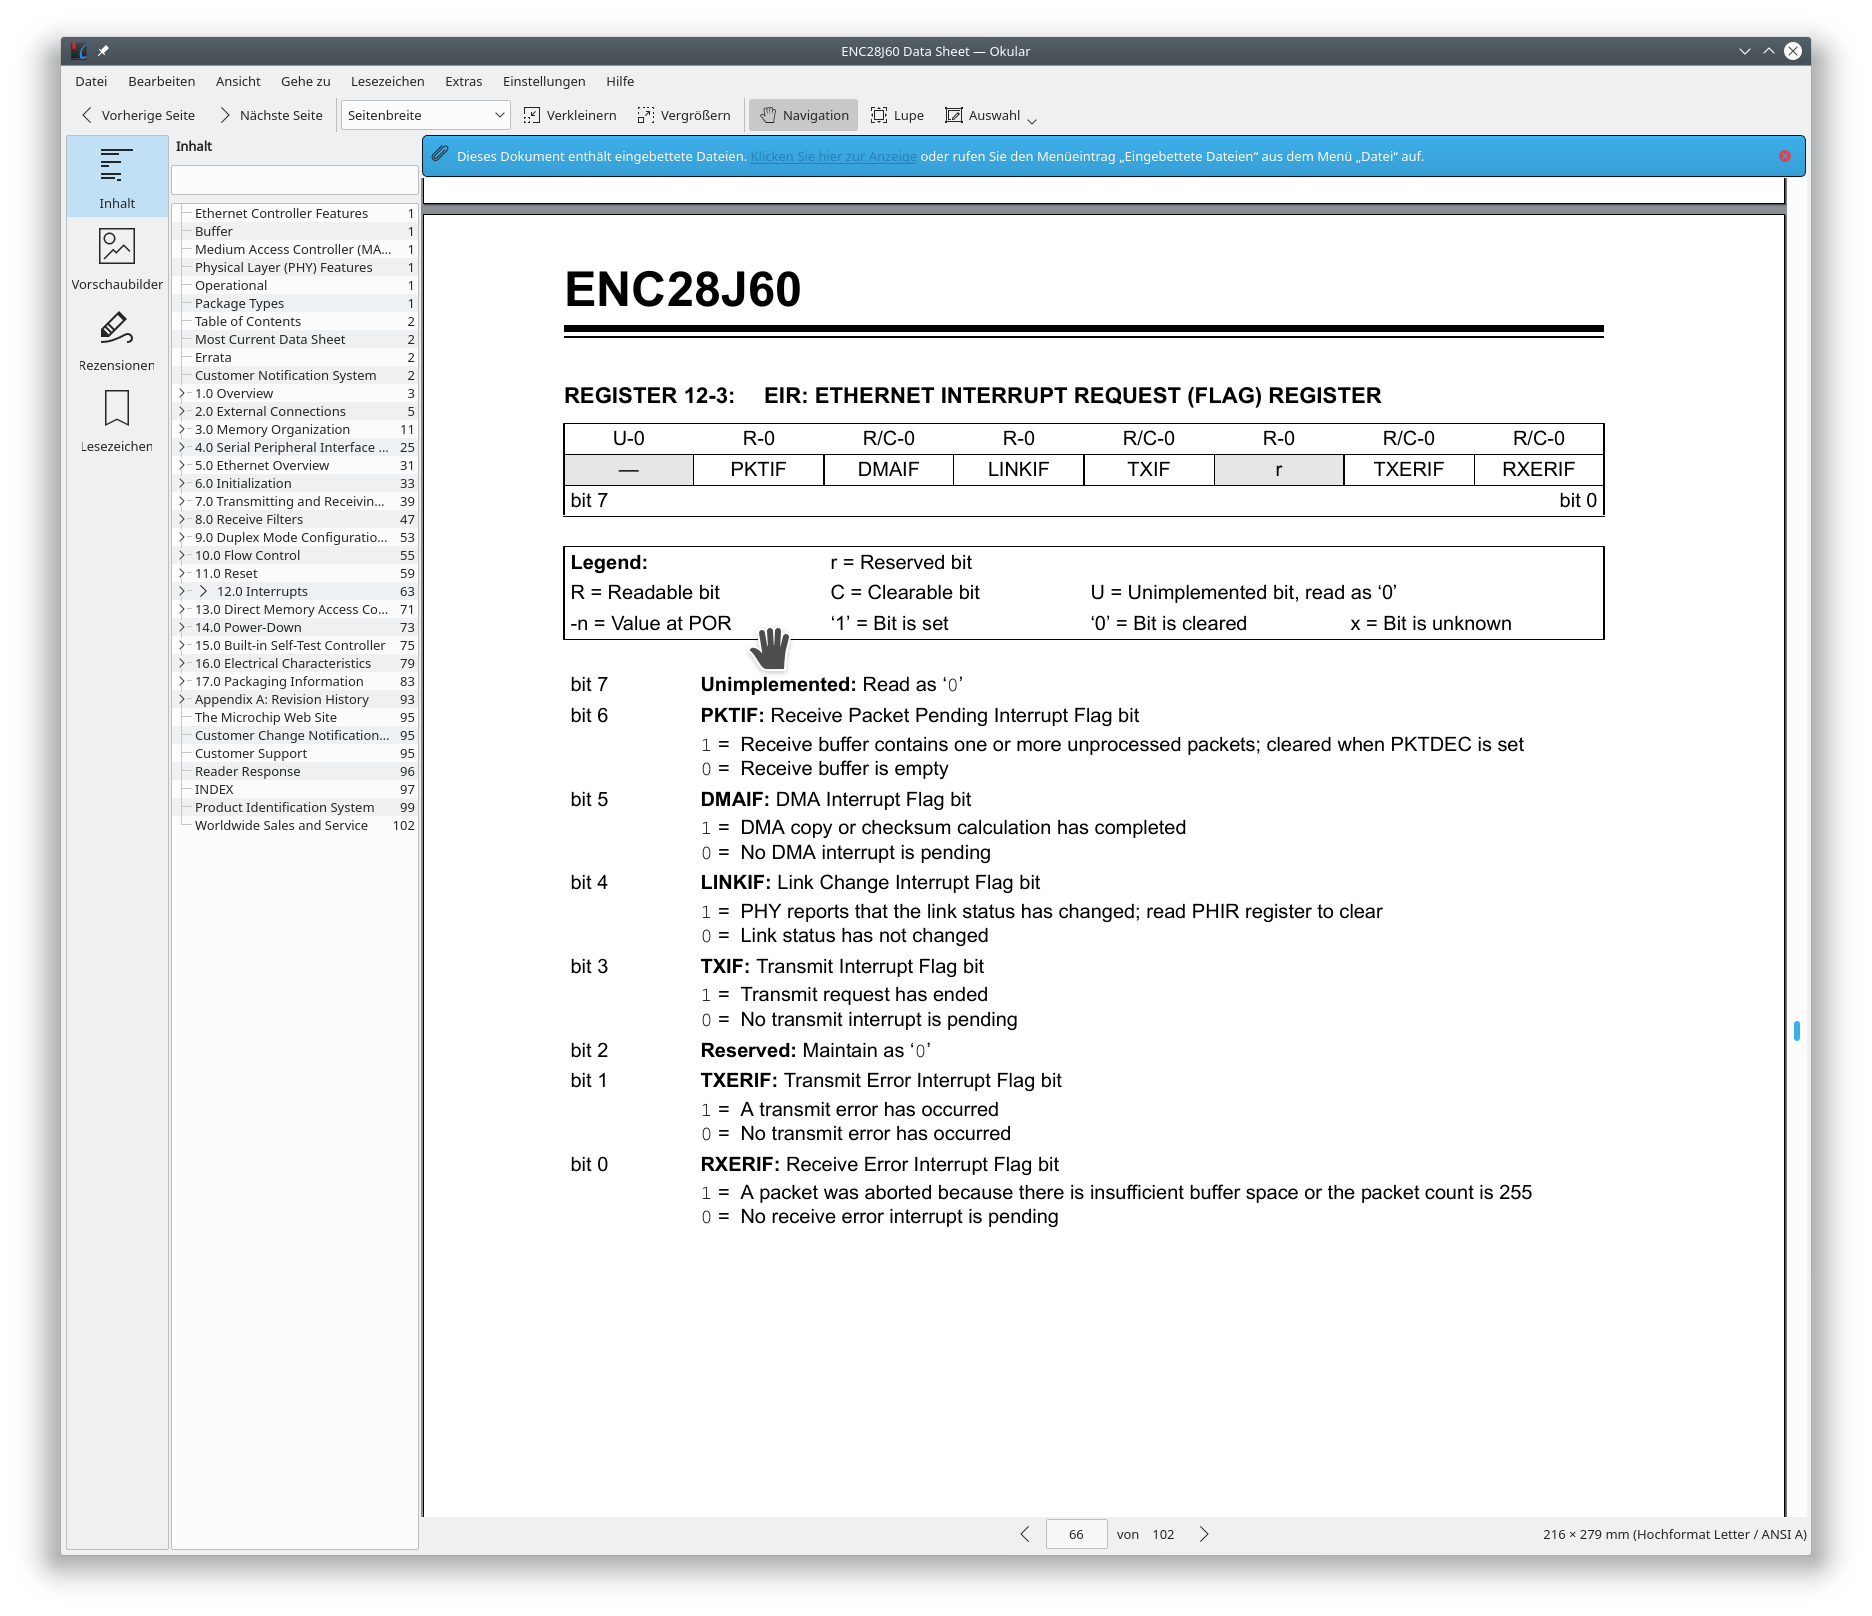This screenshot has height=1616, width=1872.
Task: Dismiss the embedded files notification
Action: coord(1785,156)
